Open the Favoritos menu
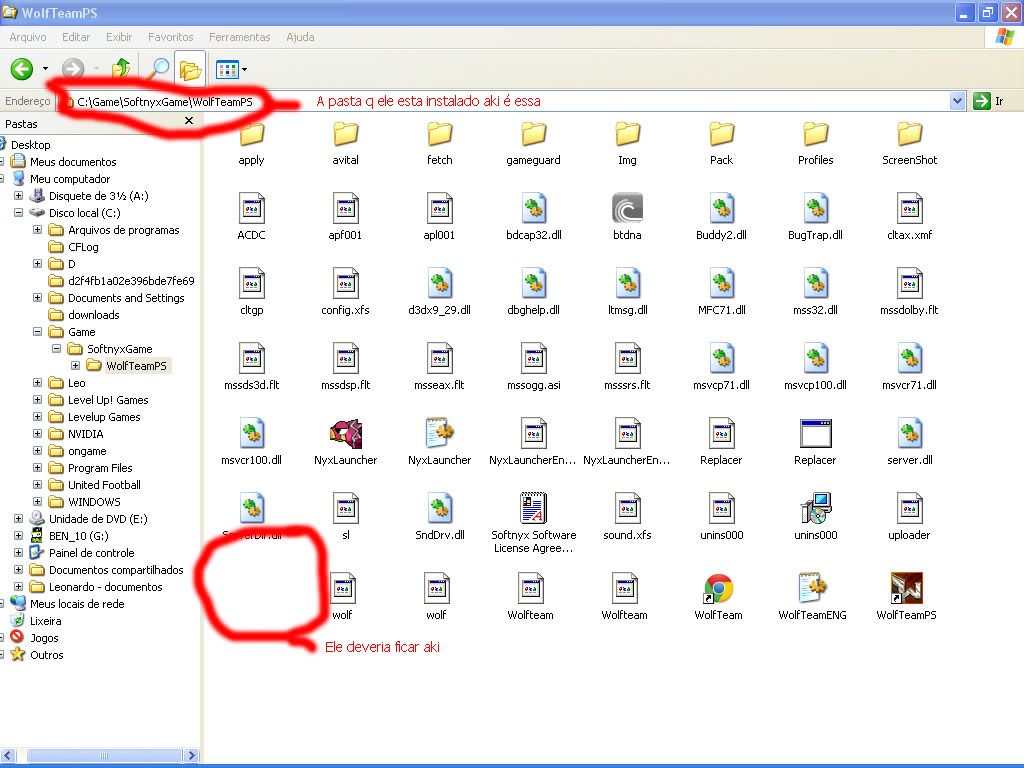The width and height of the screenshot is (1024, 768). 170,37
